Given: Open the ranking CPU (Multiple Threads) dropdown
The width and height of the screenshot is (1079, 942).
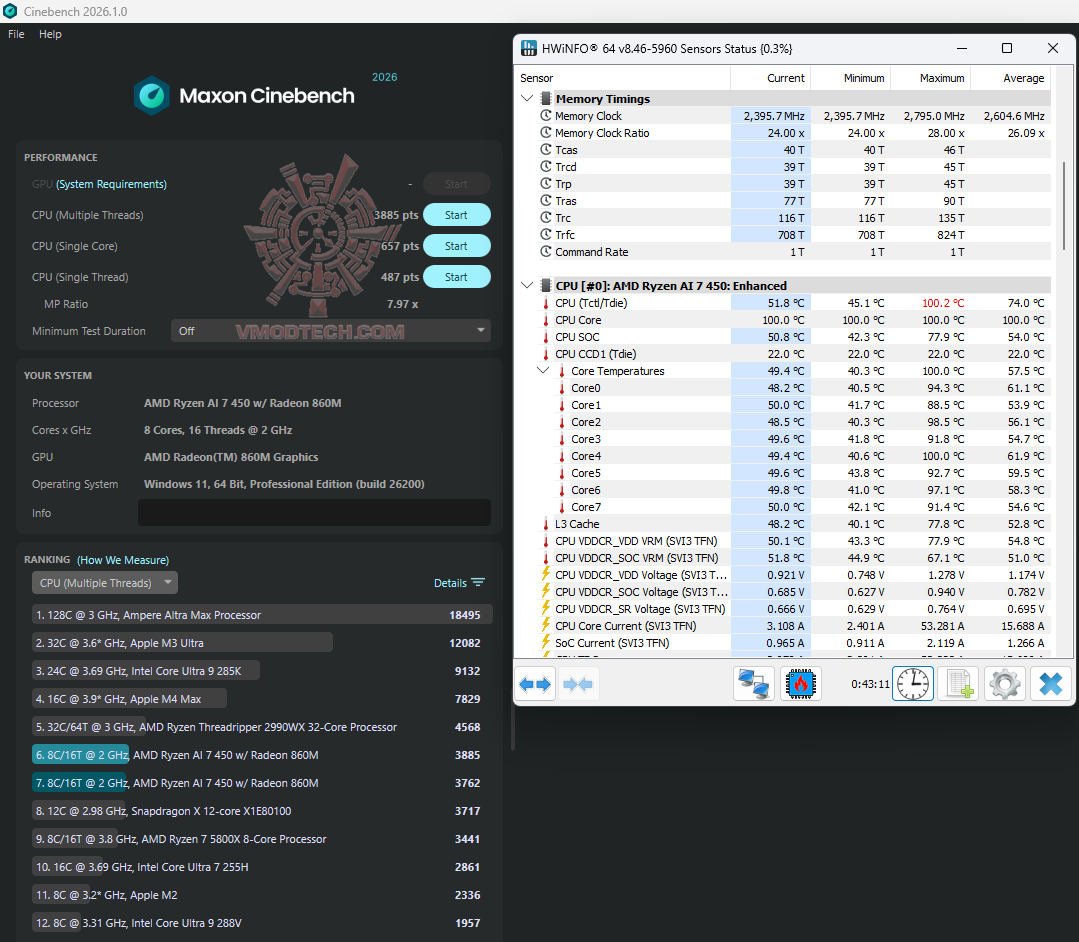Looking at the screenshot, I should tap(105, 583).
